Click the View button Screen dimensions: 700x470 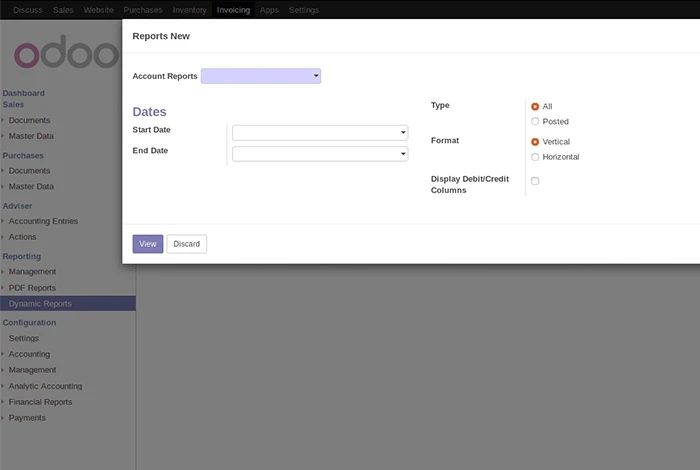click(x=148, y=244)
